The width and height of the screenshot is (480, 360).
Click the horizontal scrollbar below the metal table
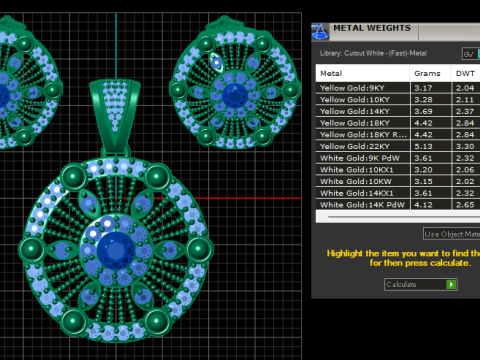coord(398,217)
